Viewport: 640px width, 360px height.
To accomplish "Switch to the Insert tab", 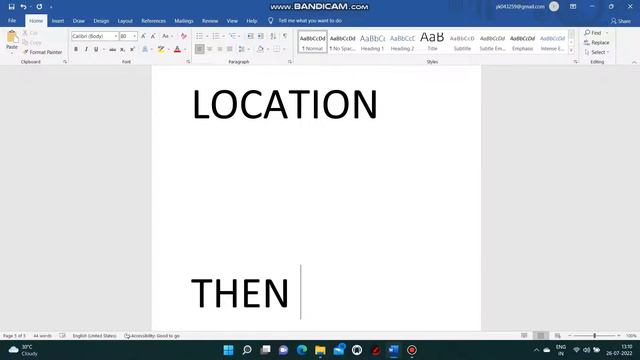I will click(x=58, y=21).
